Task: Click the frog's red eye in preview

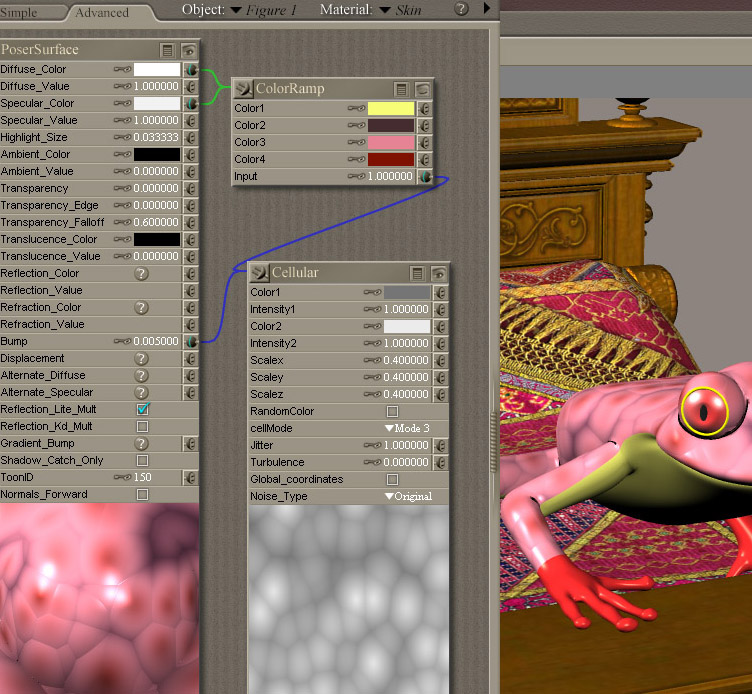Action: point(704,412)
